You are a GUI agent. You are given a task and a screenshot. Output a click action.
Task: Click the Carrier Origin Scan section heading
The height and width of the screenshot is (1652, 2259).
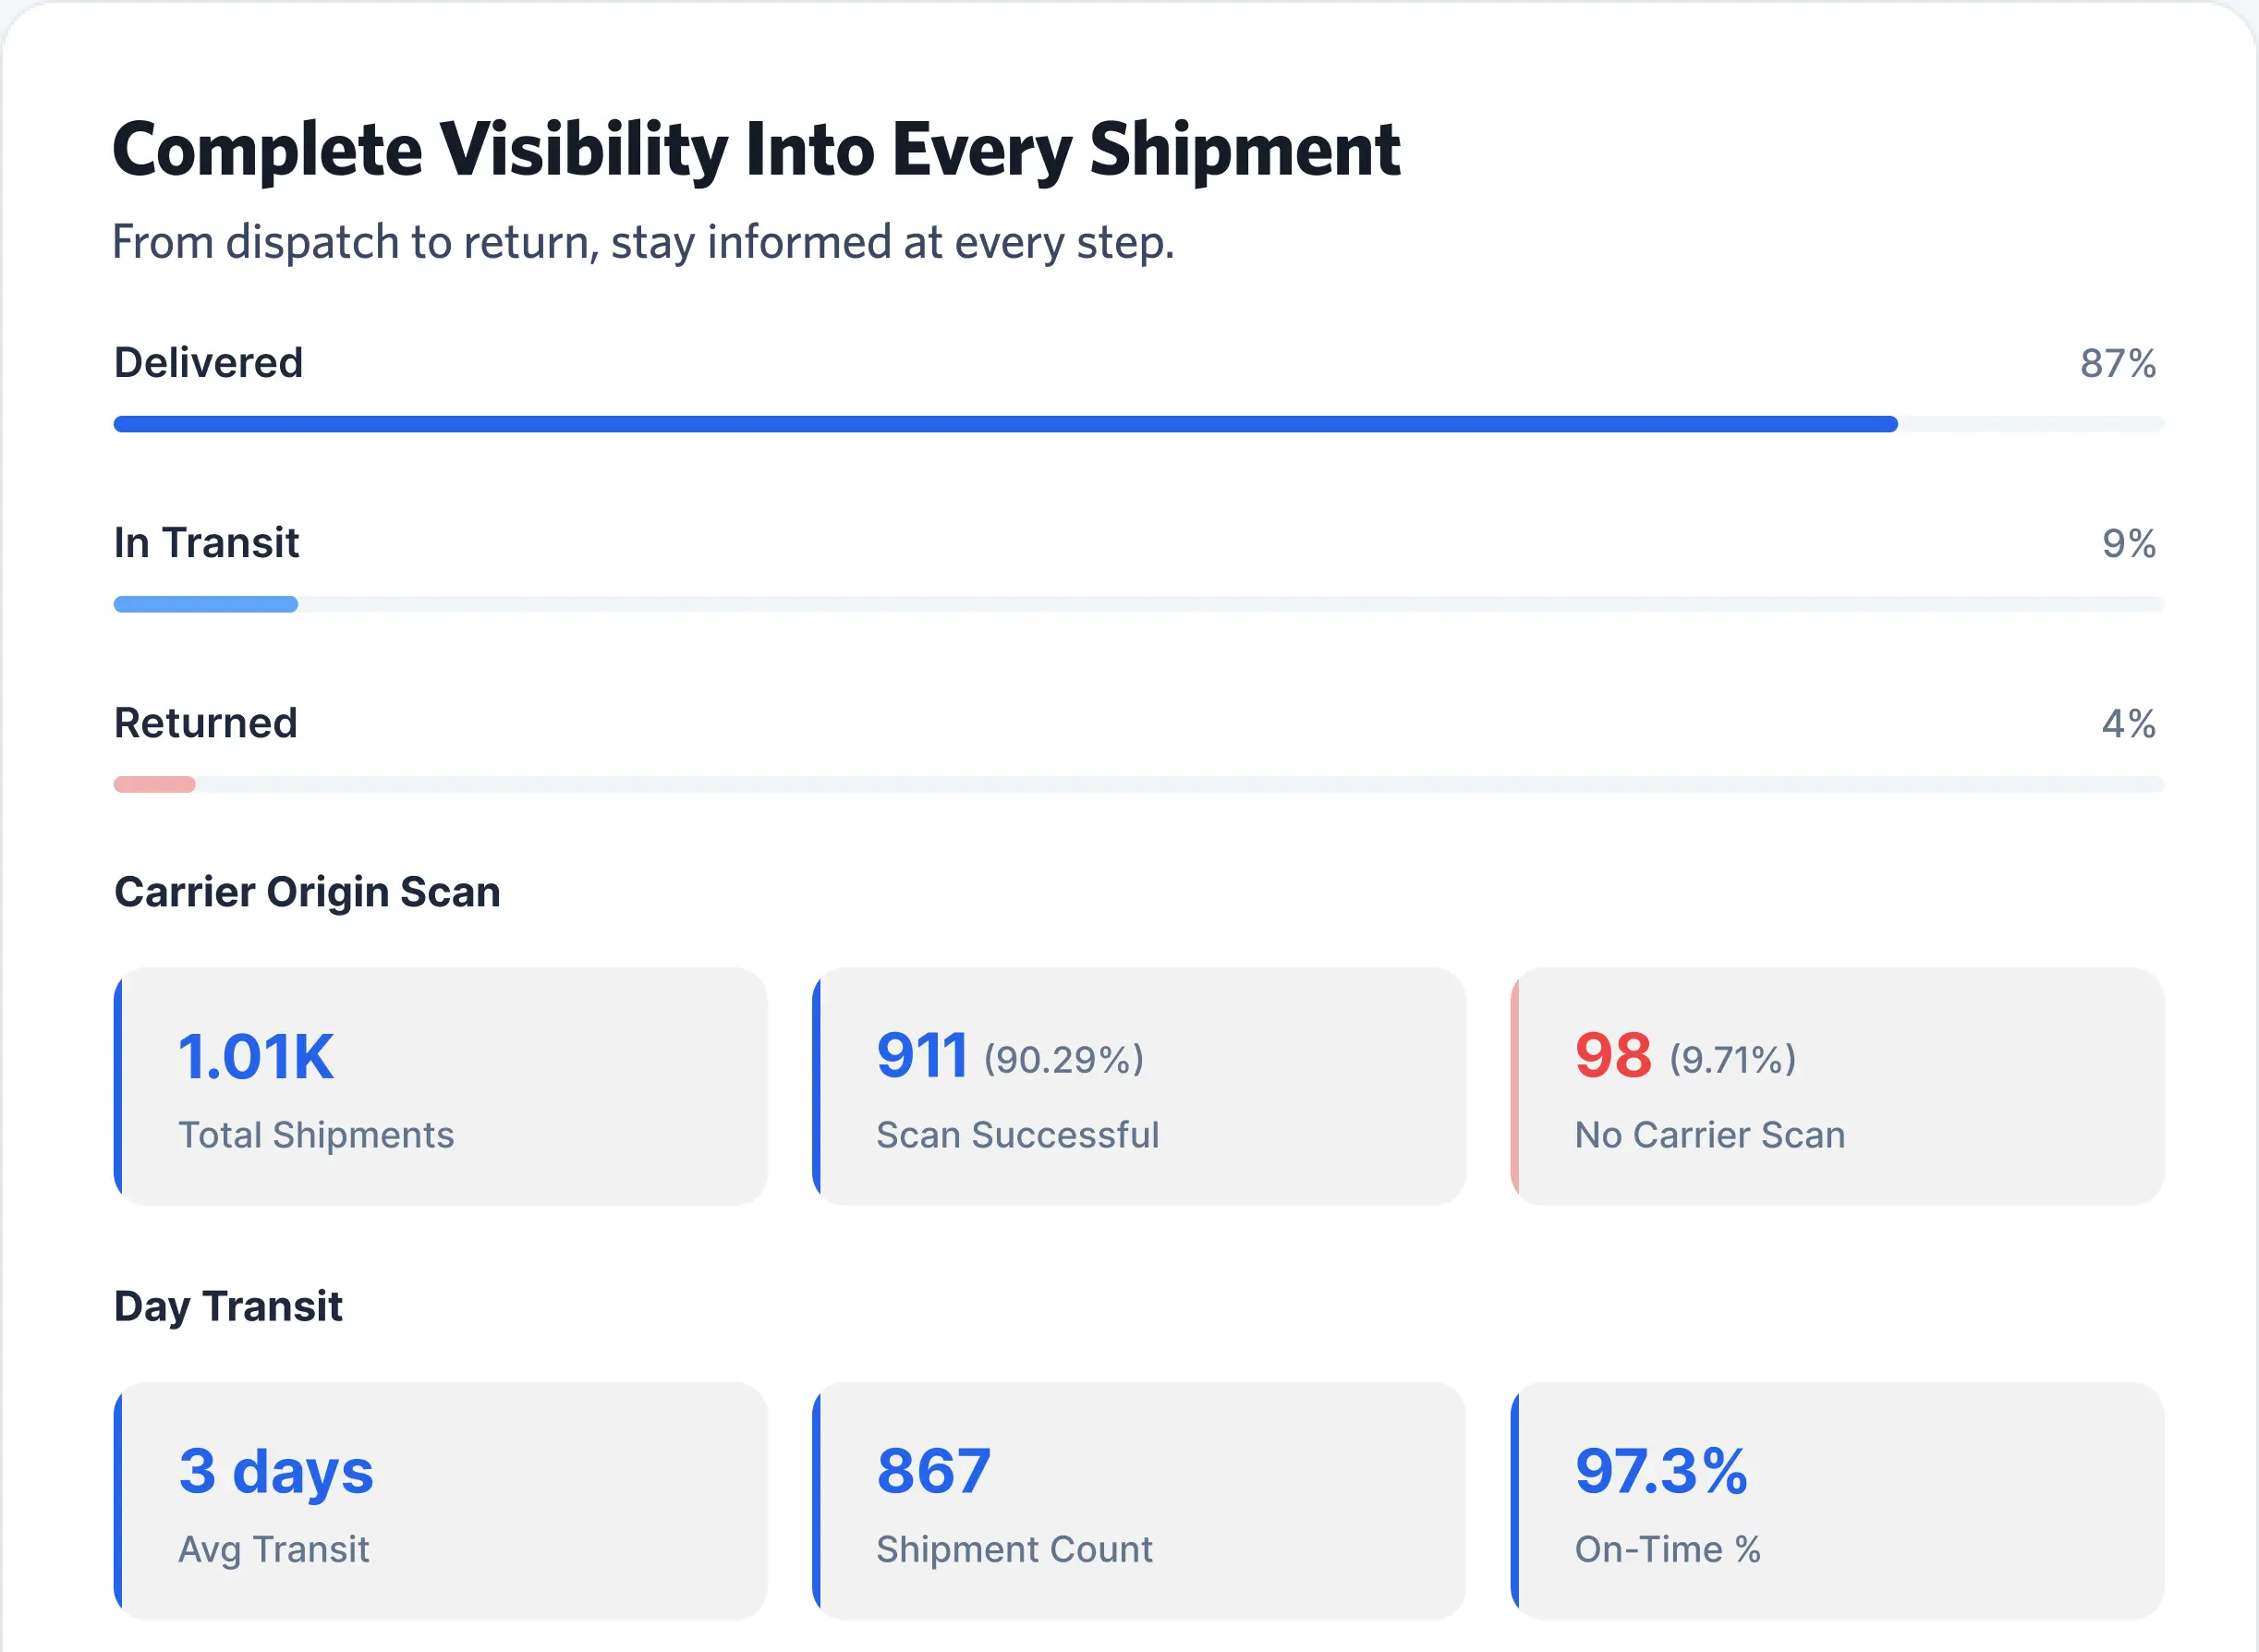pyautogui.click(x=307, y=891)
